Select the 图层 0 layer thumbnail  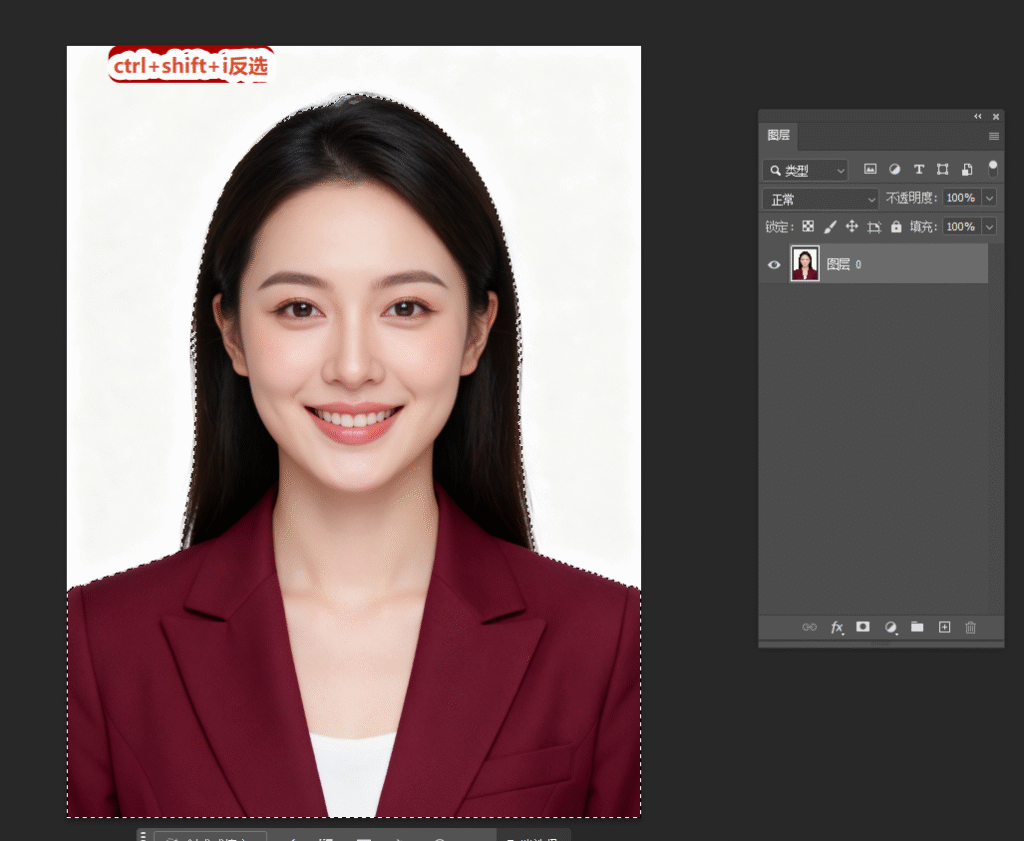(805, 264)
